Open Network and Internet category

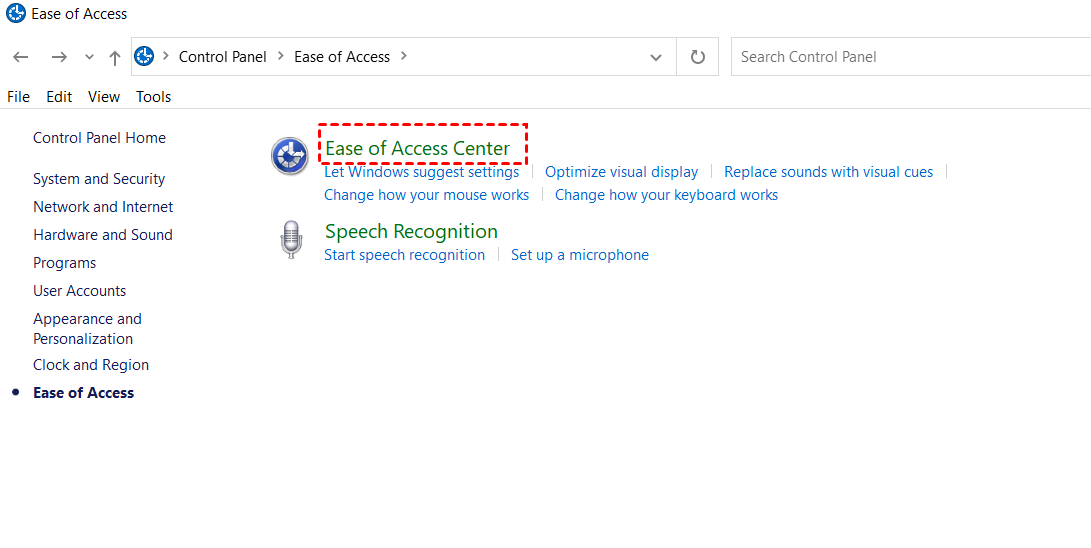[103, 207]
